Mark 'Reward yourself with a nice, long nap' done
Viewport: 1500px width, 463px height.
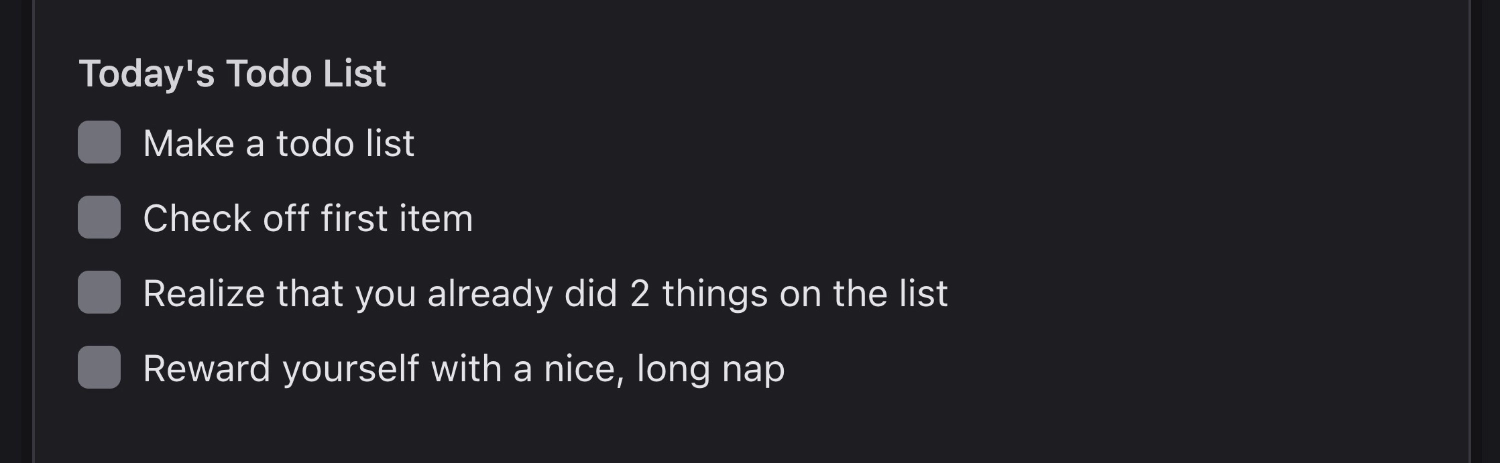[x=100, y=368]
